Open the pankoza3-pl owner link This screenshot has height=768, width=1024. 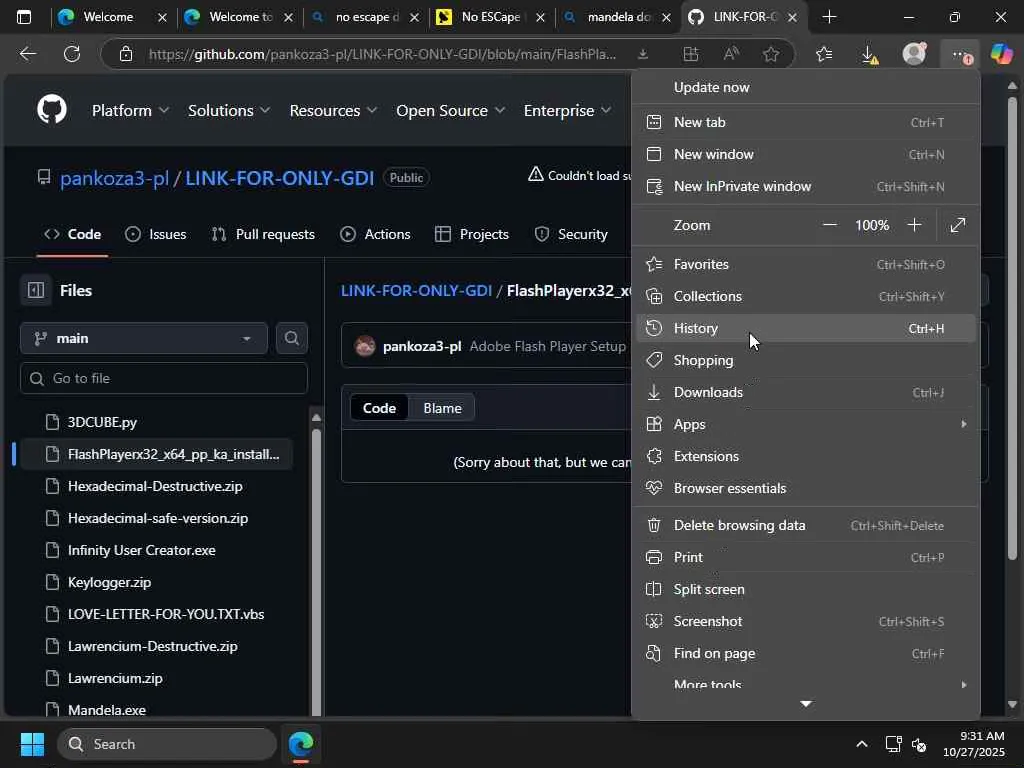point(114,178)
